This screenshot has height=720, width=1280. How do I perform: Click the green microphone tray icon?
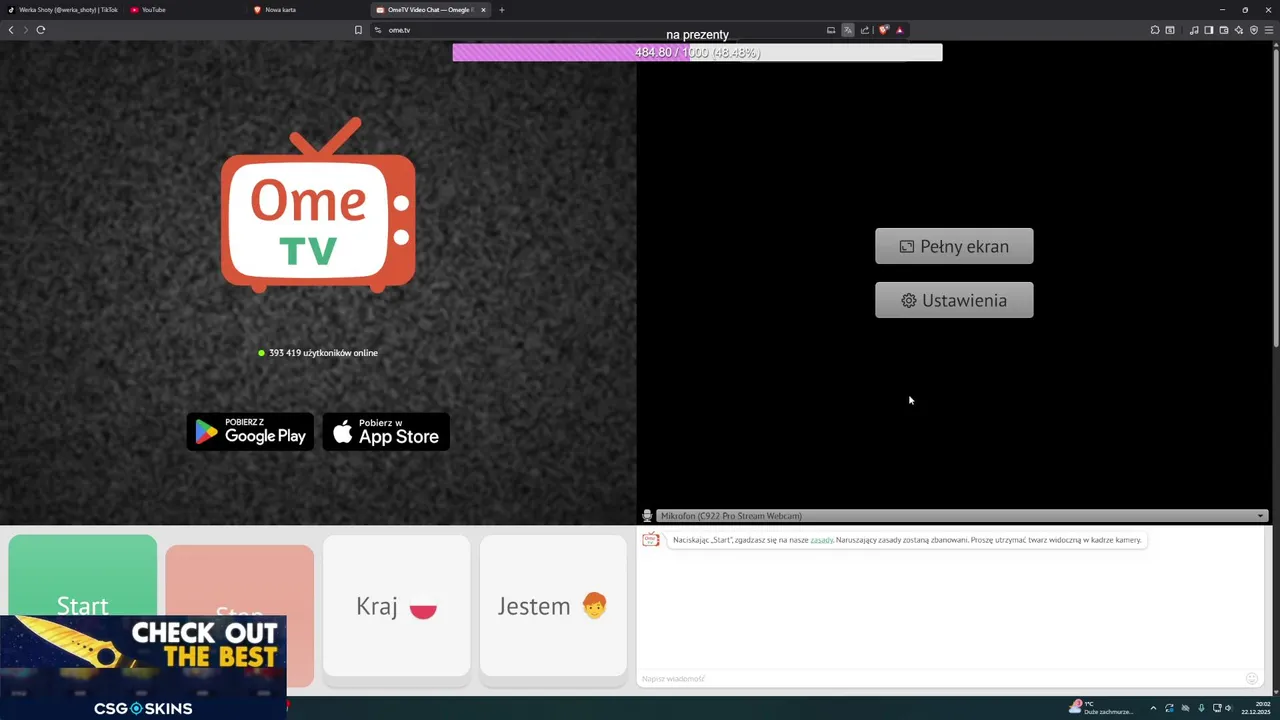(x=1201, y=708)
